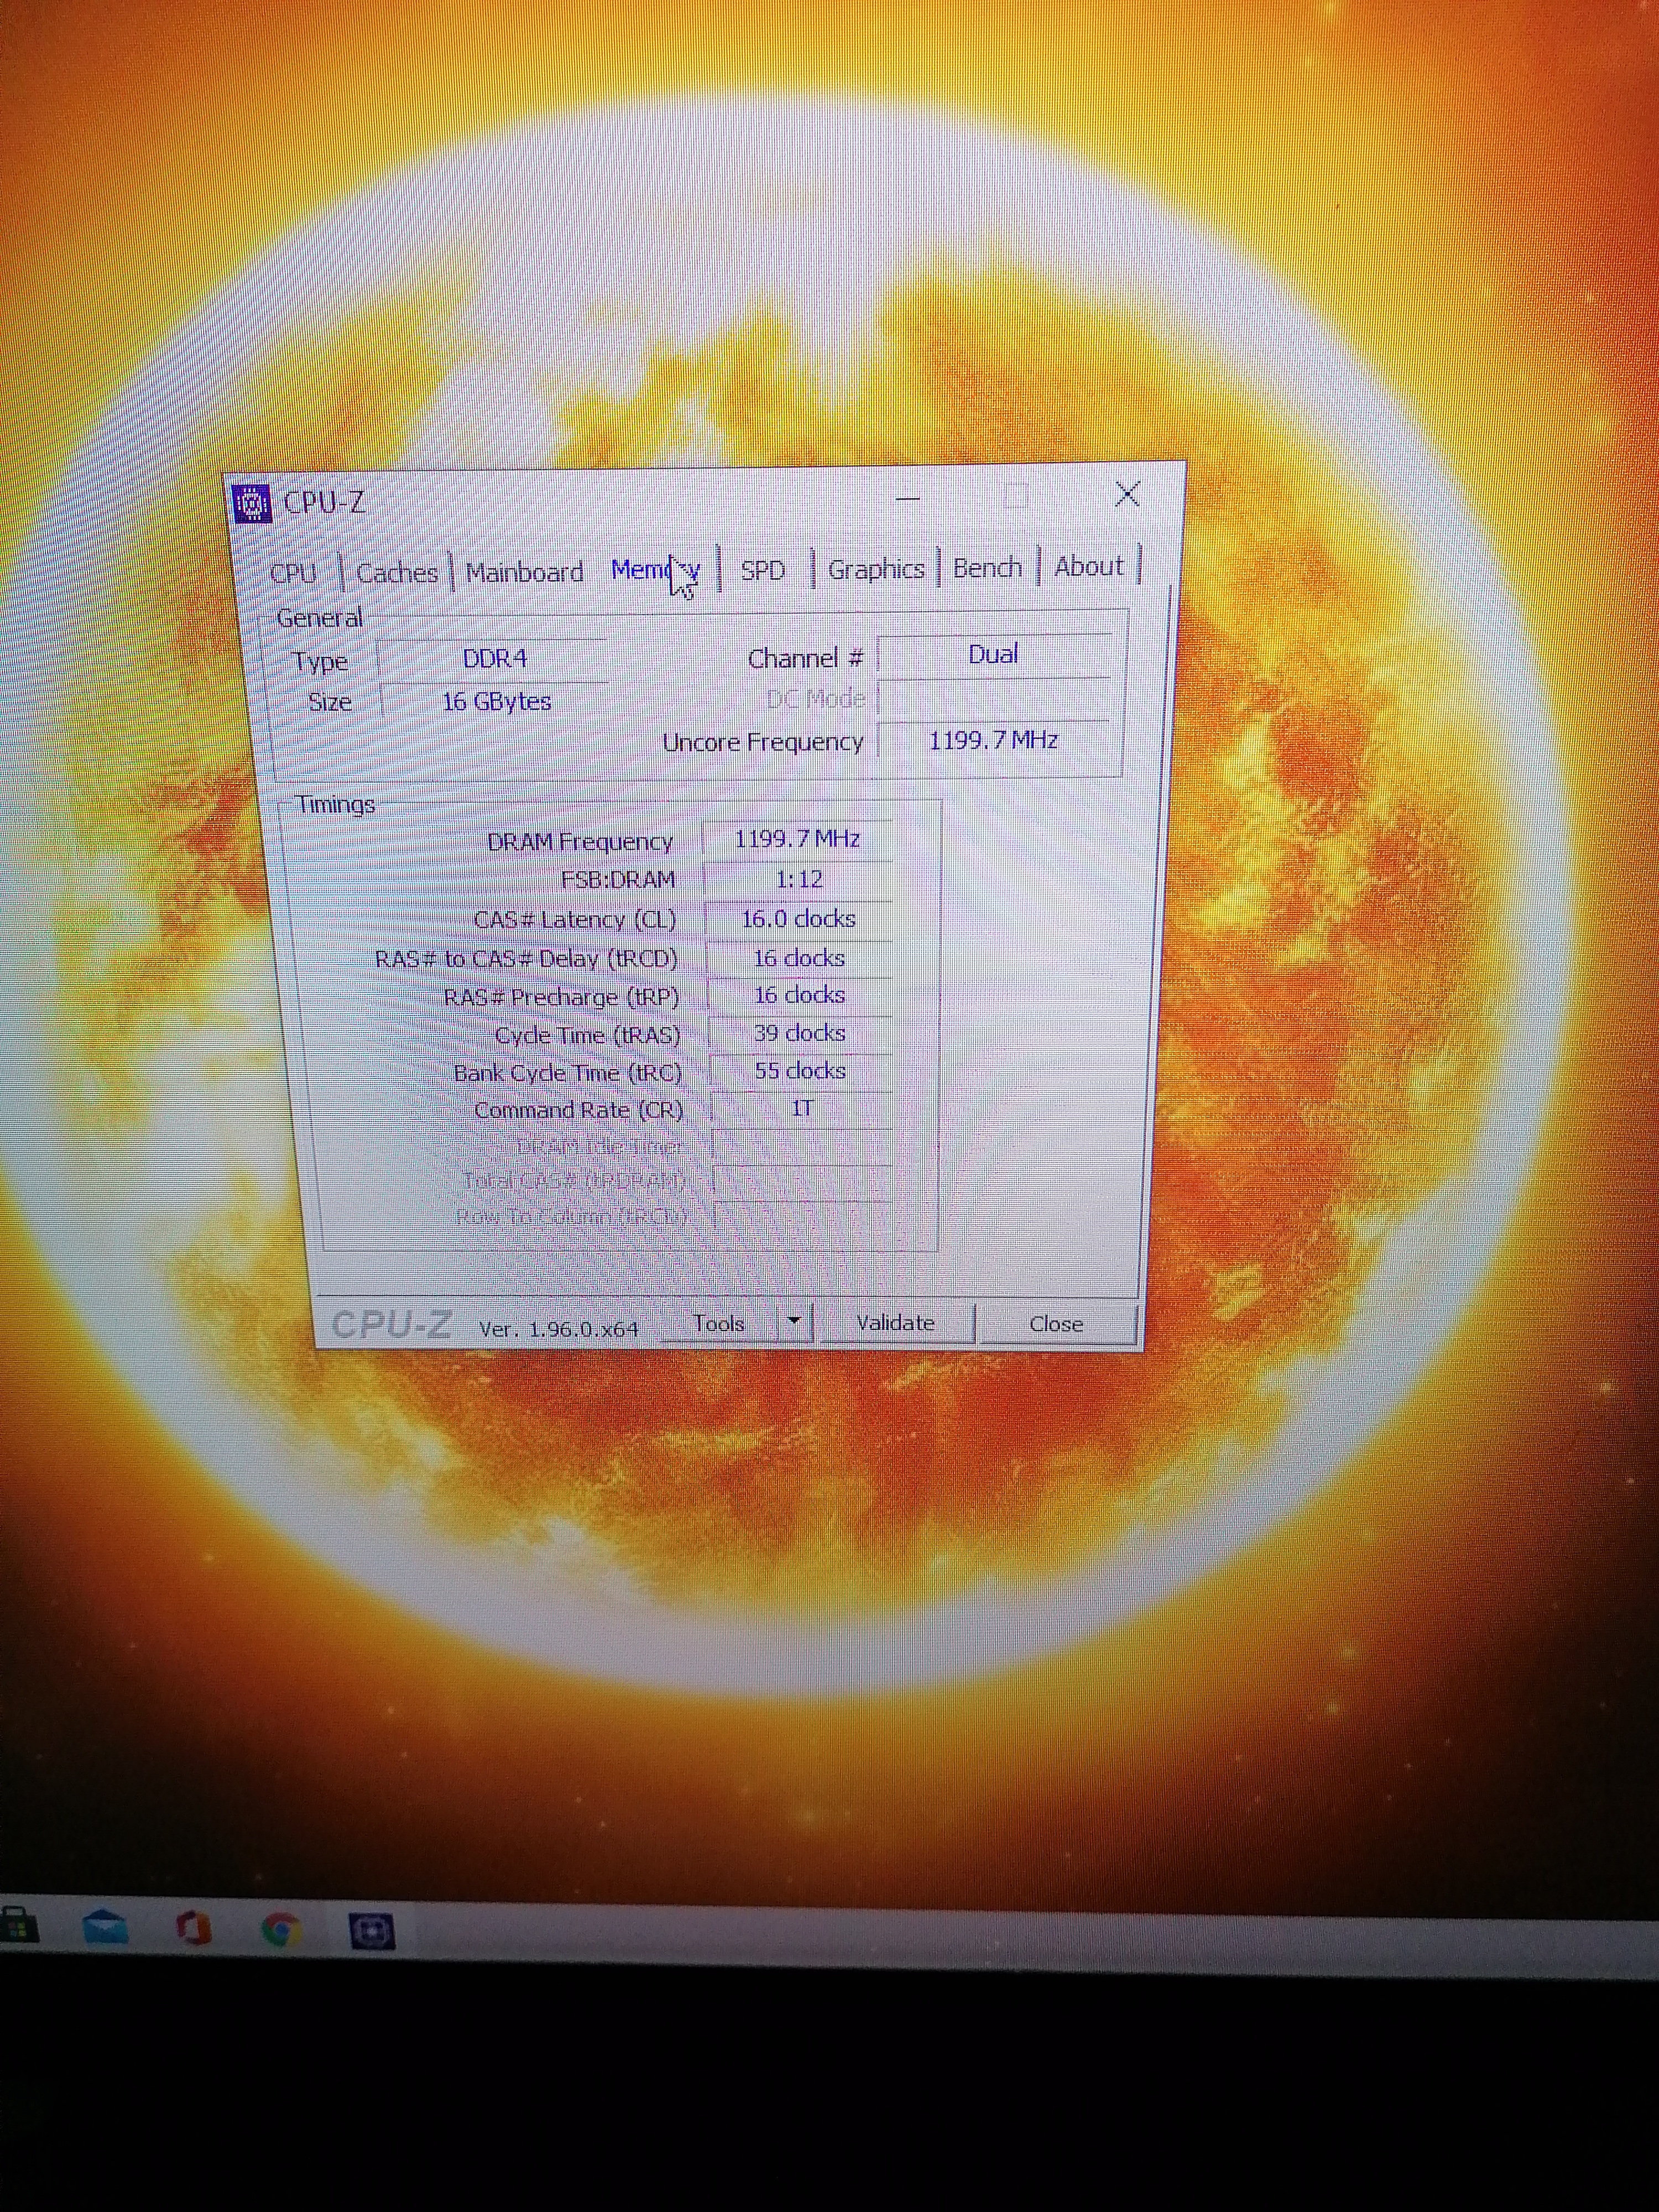The width and height of the screenshot is (1659, 2212).
Task: Go to the Mainboard tab
Action: click(524, 572)
